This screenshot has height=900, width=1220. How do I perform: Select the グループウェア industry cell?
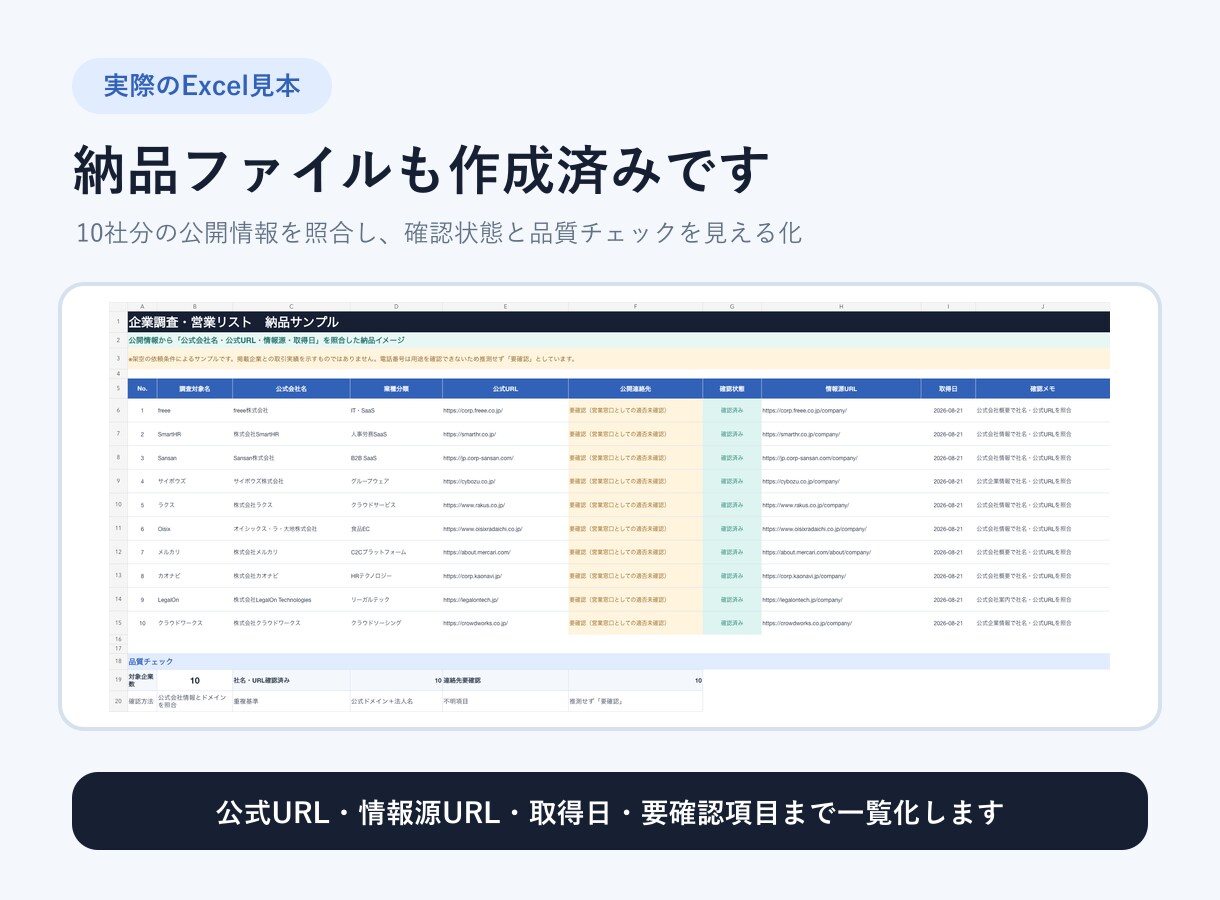click(396, 481)
